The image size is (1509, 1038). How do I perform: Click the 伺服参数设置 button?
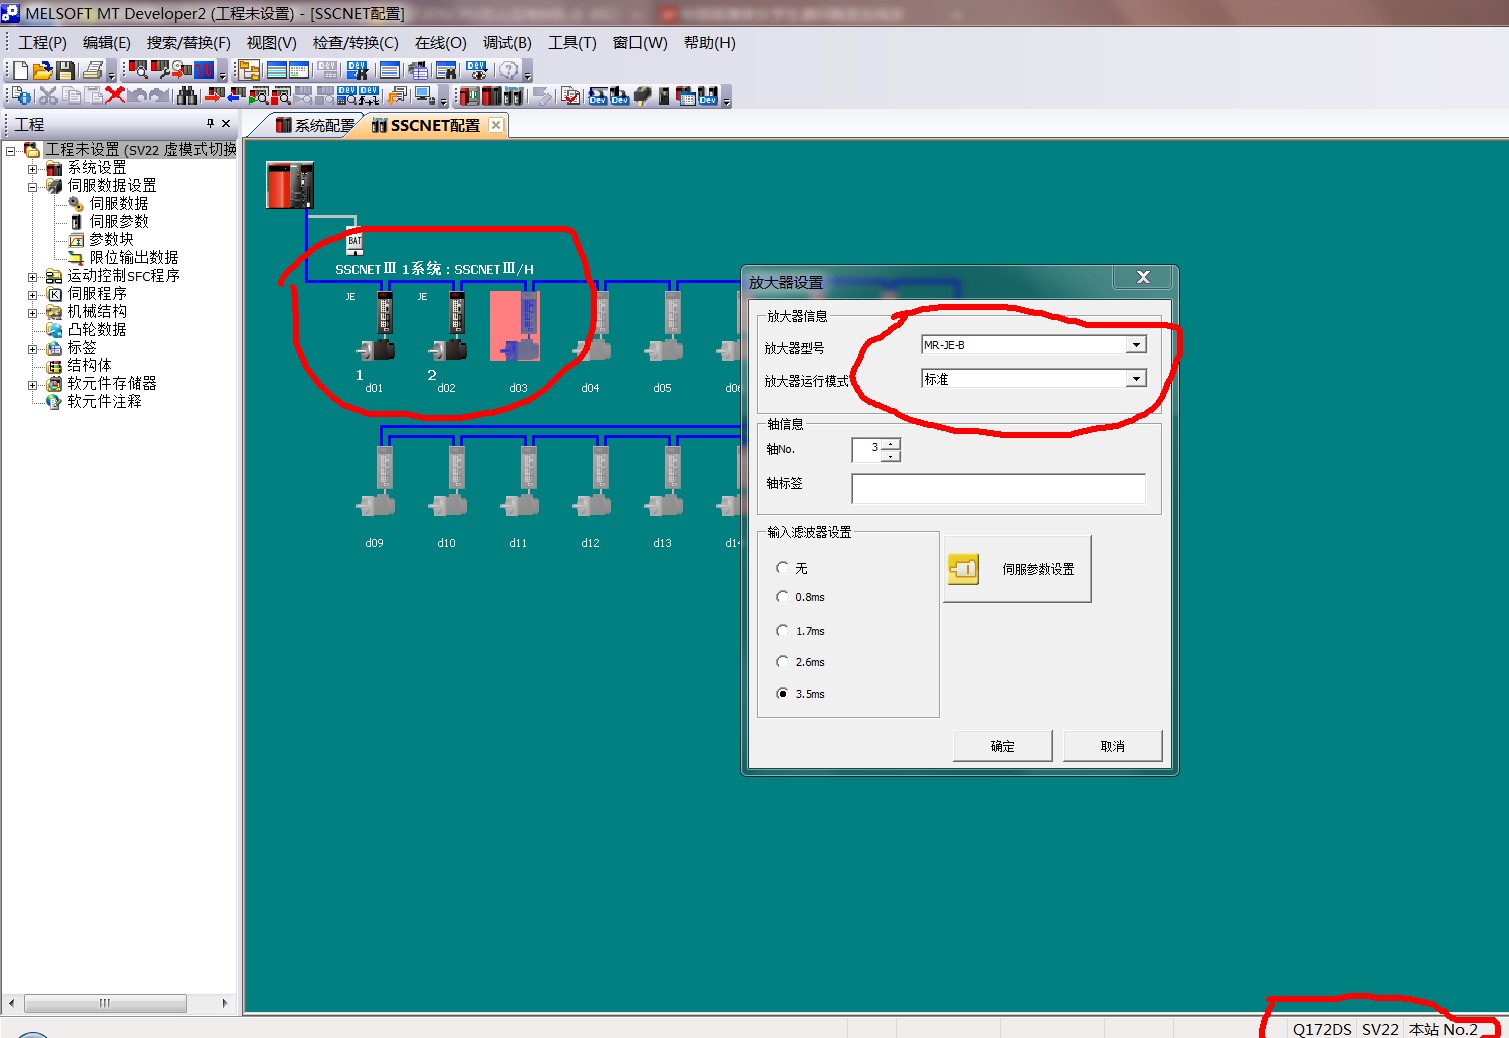pyautogui.click(x=1017, y=569)
